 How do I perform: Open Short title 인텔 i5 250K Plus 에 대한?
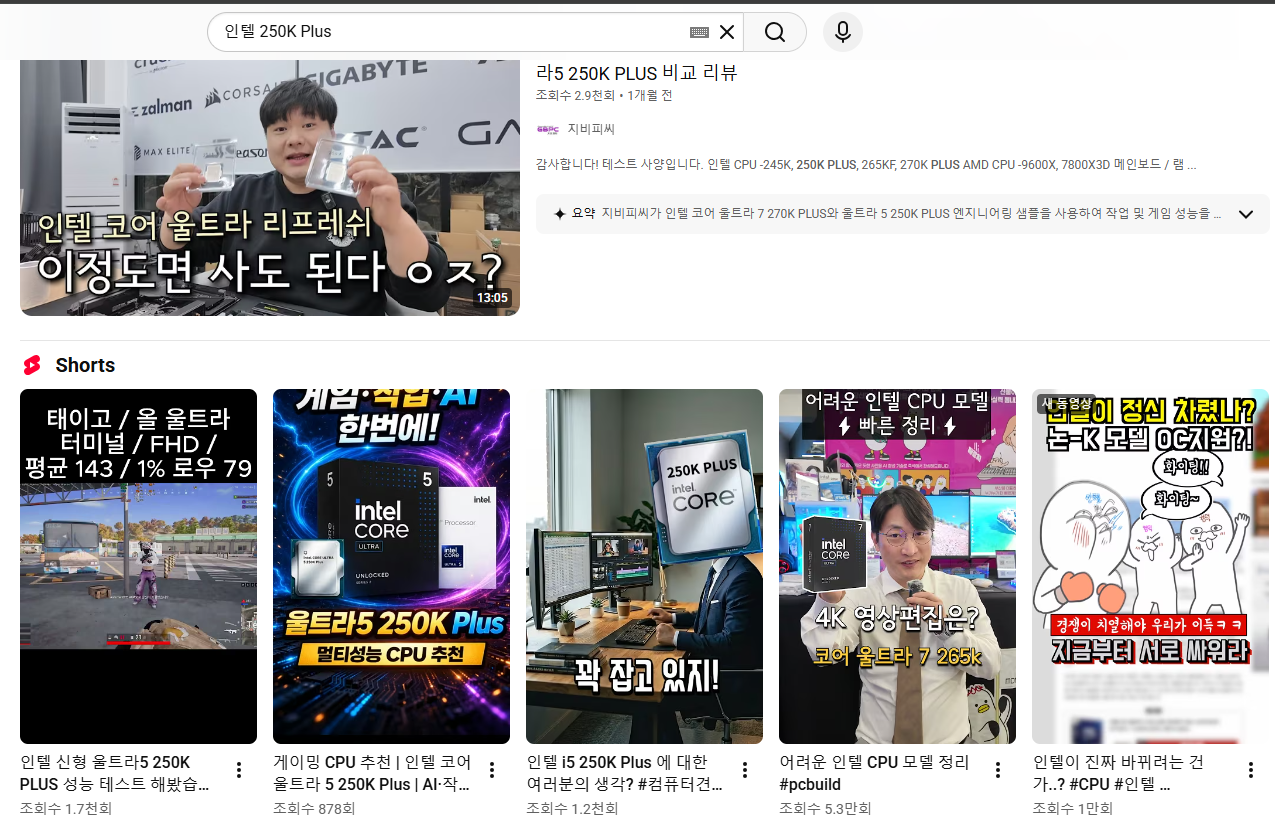[625, 773]
